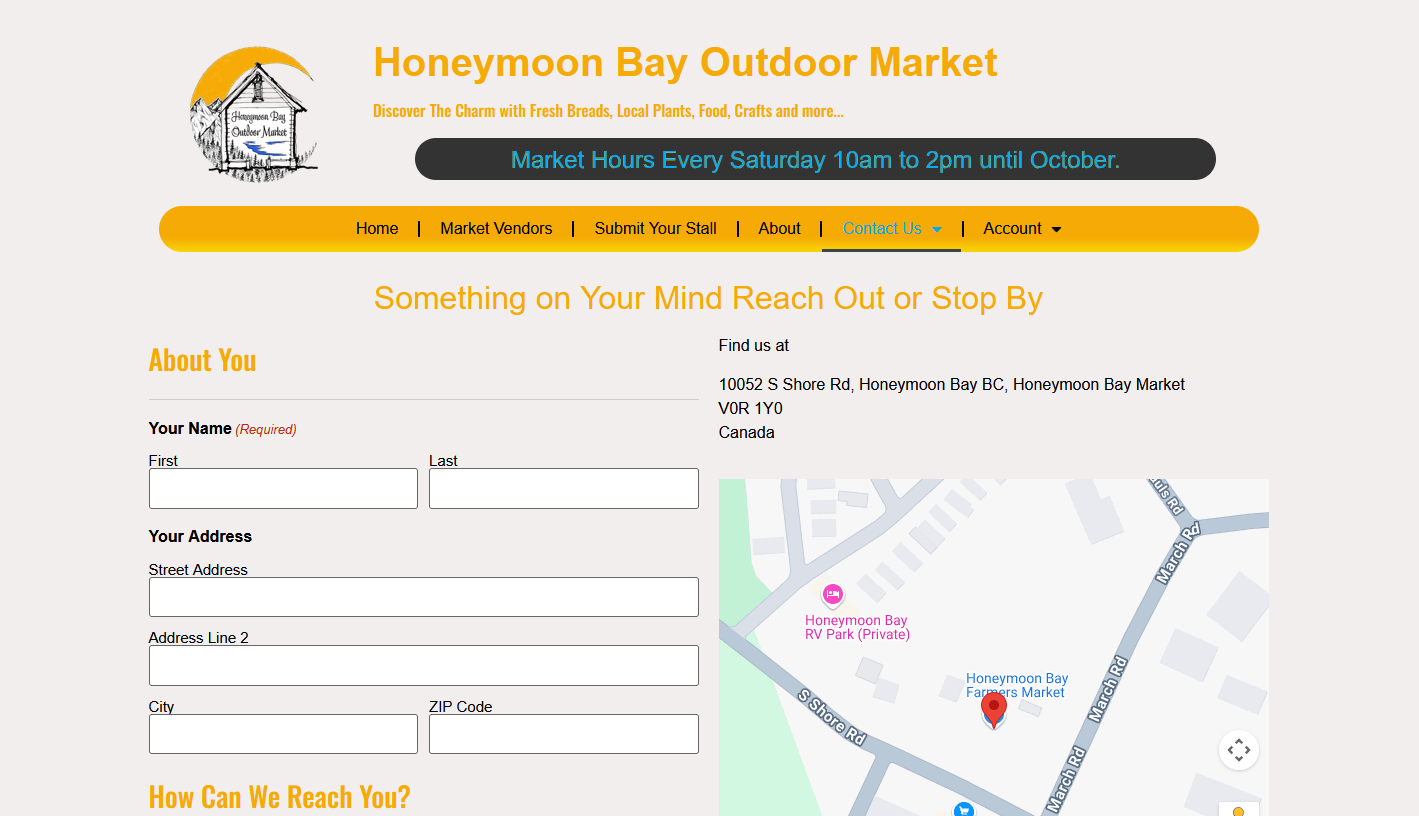Click the 'Something on Your Mind' heading

click(708, 298)
